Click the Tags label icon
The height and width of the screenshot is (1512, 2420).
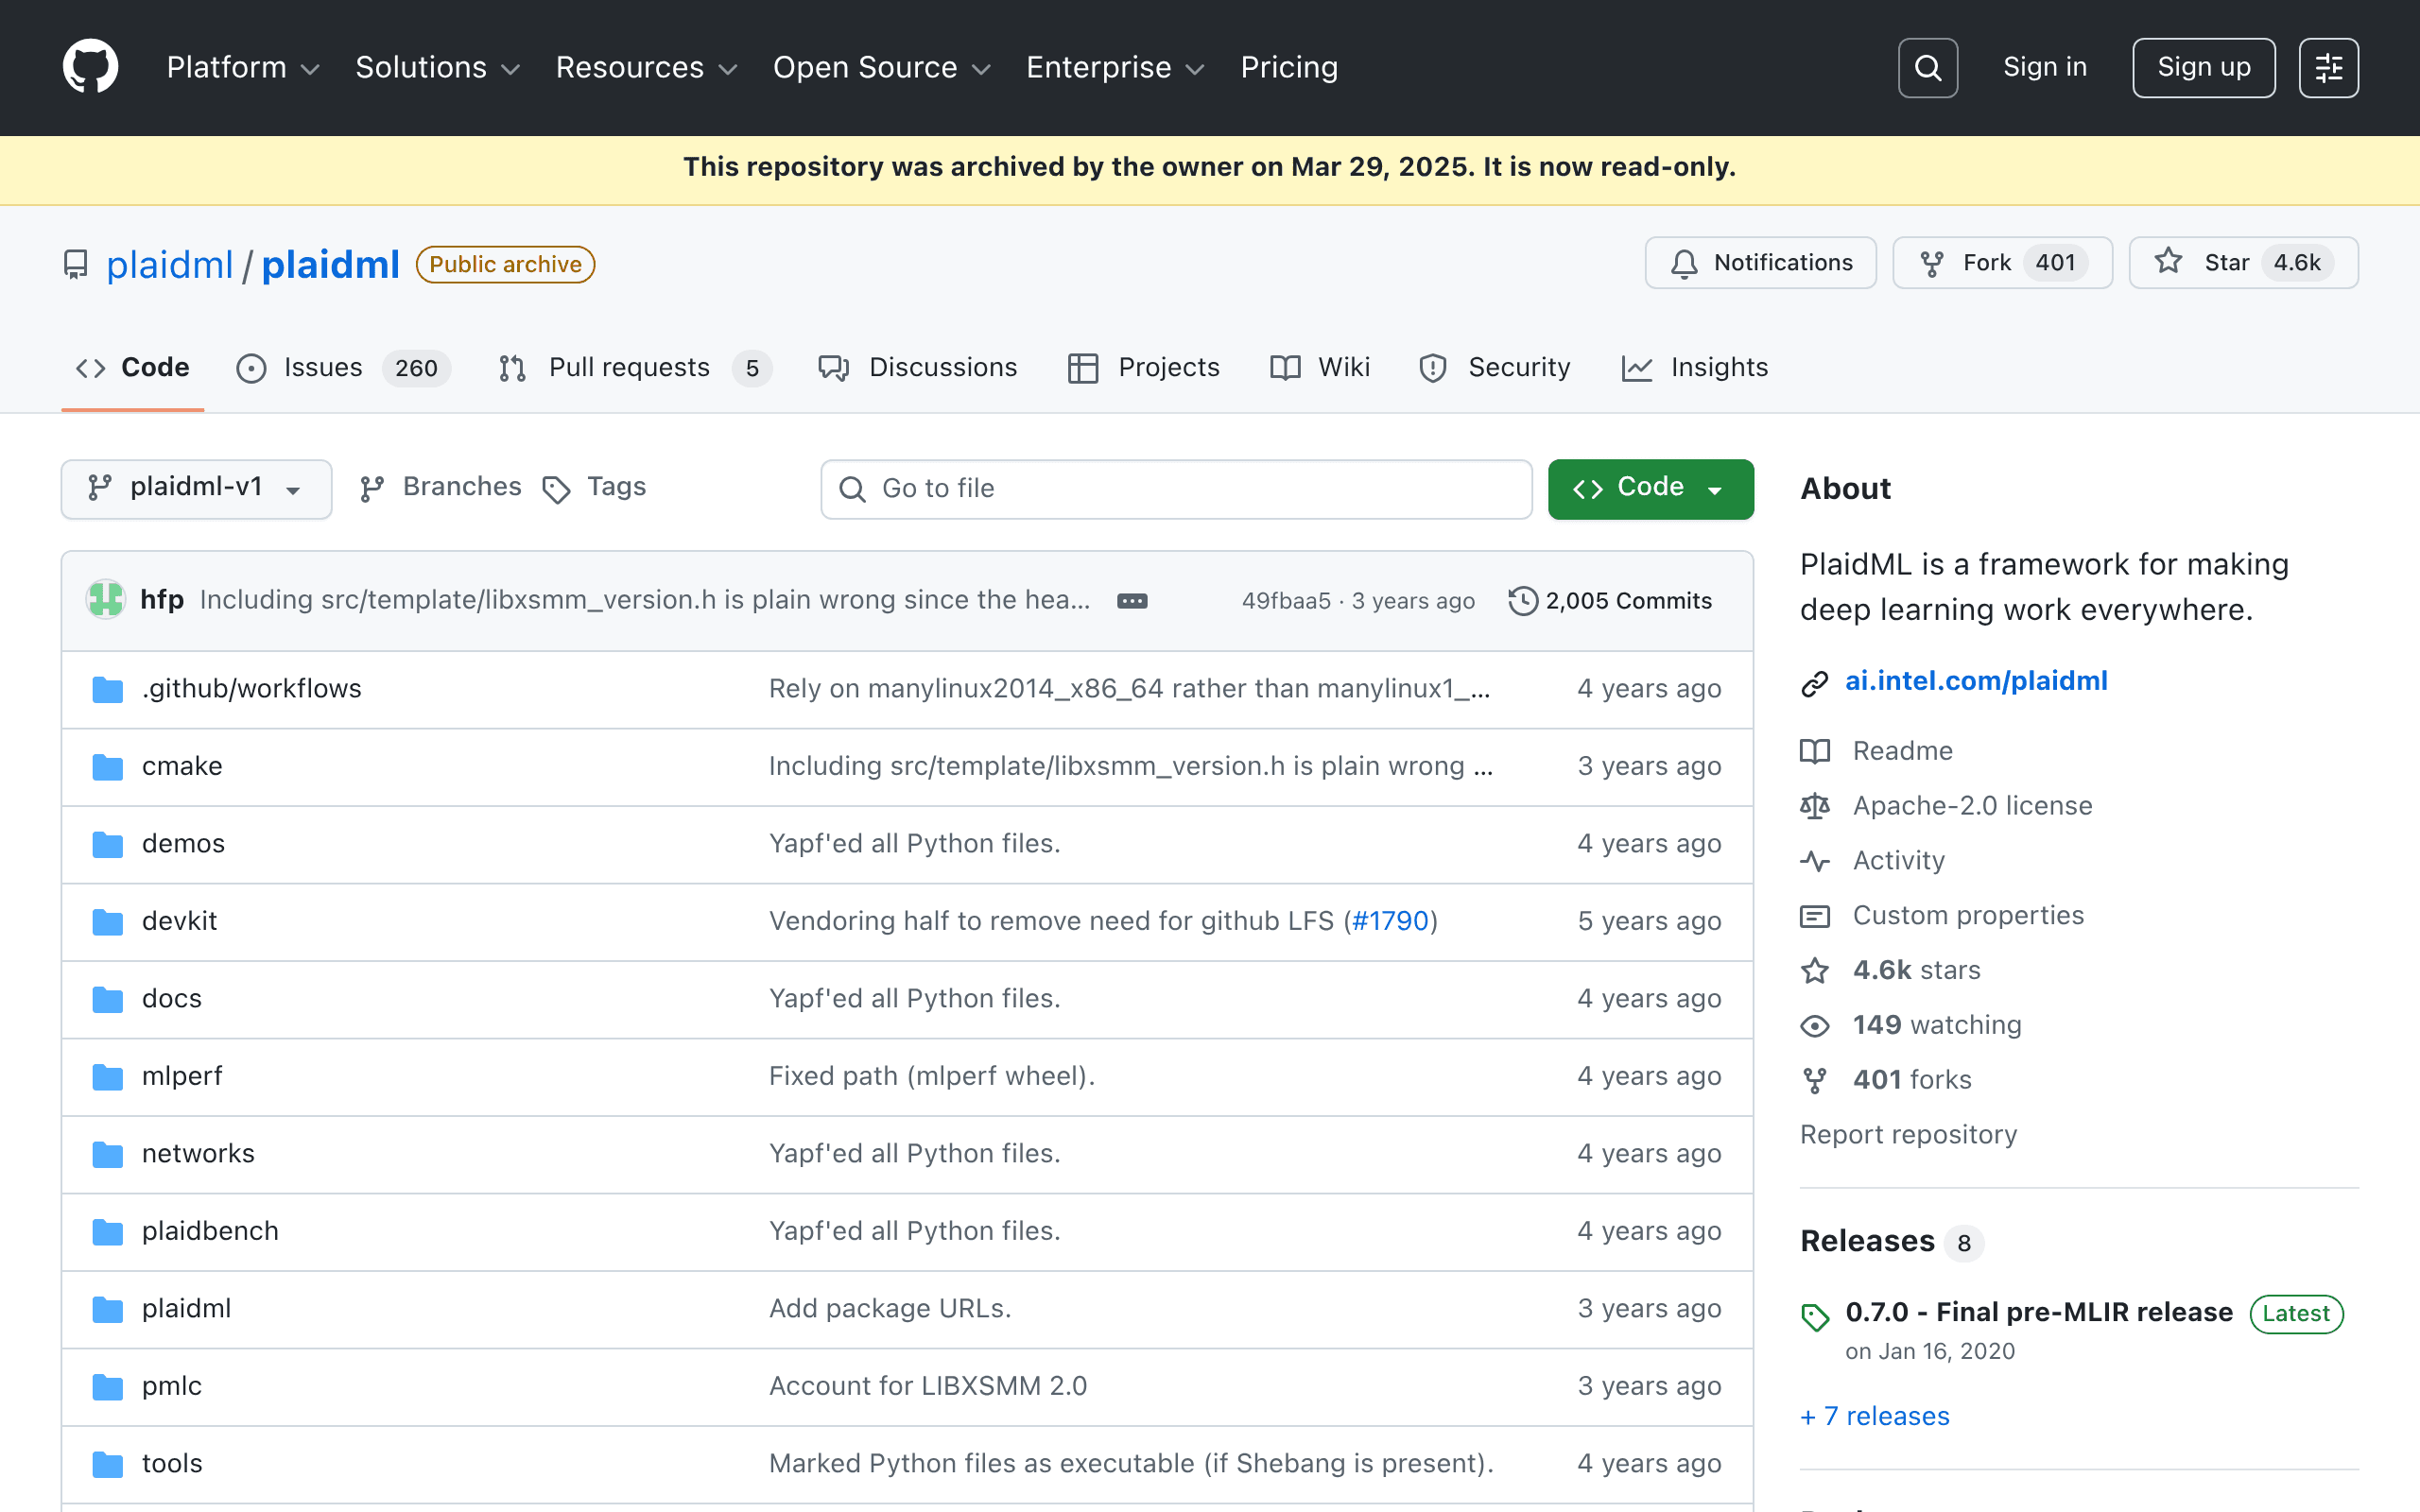pos(556,488)
